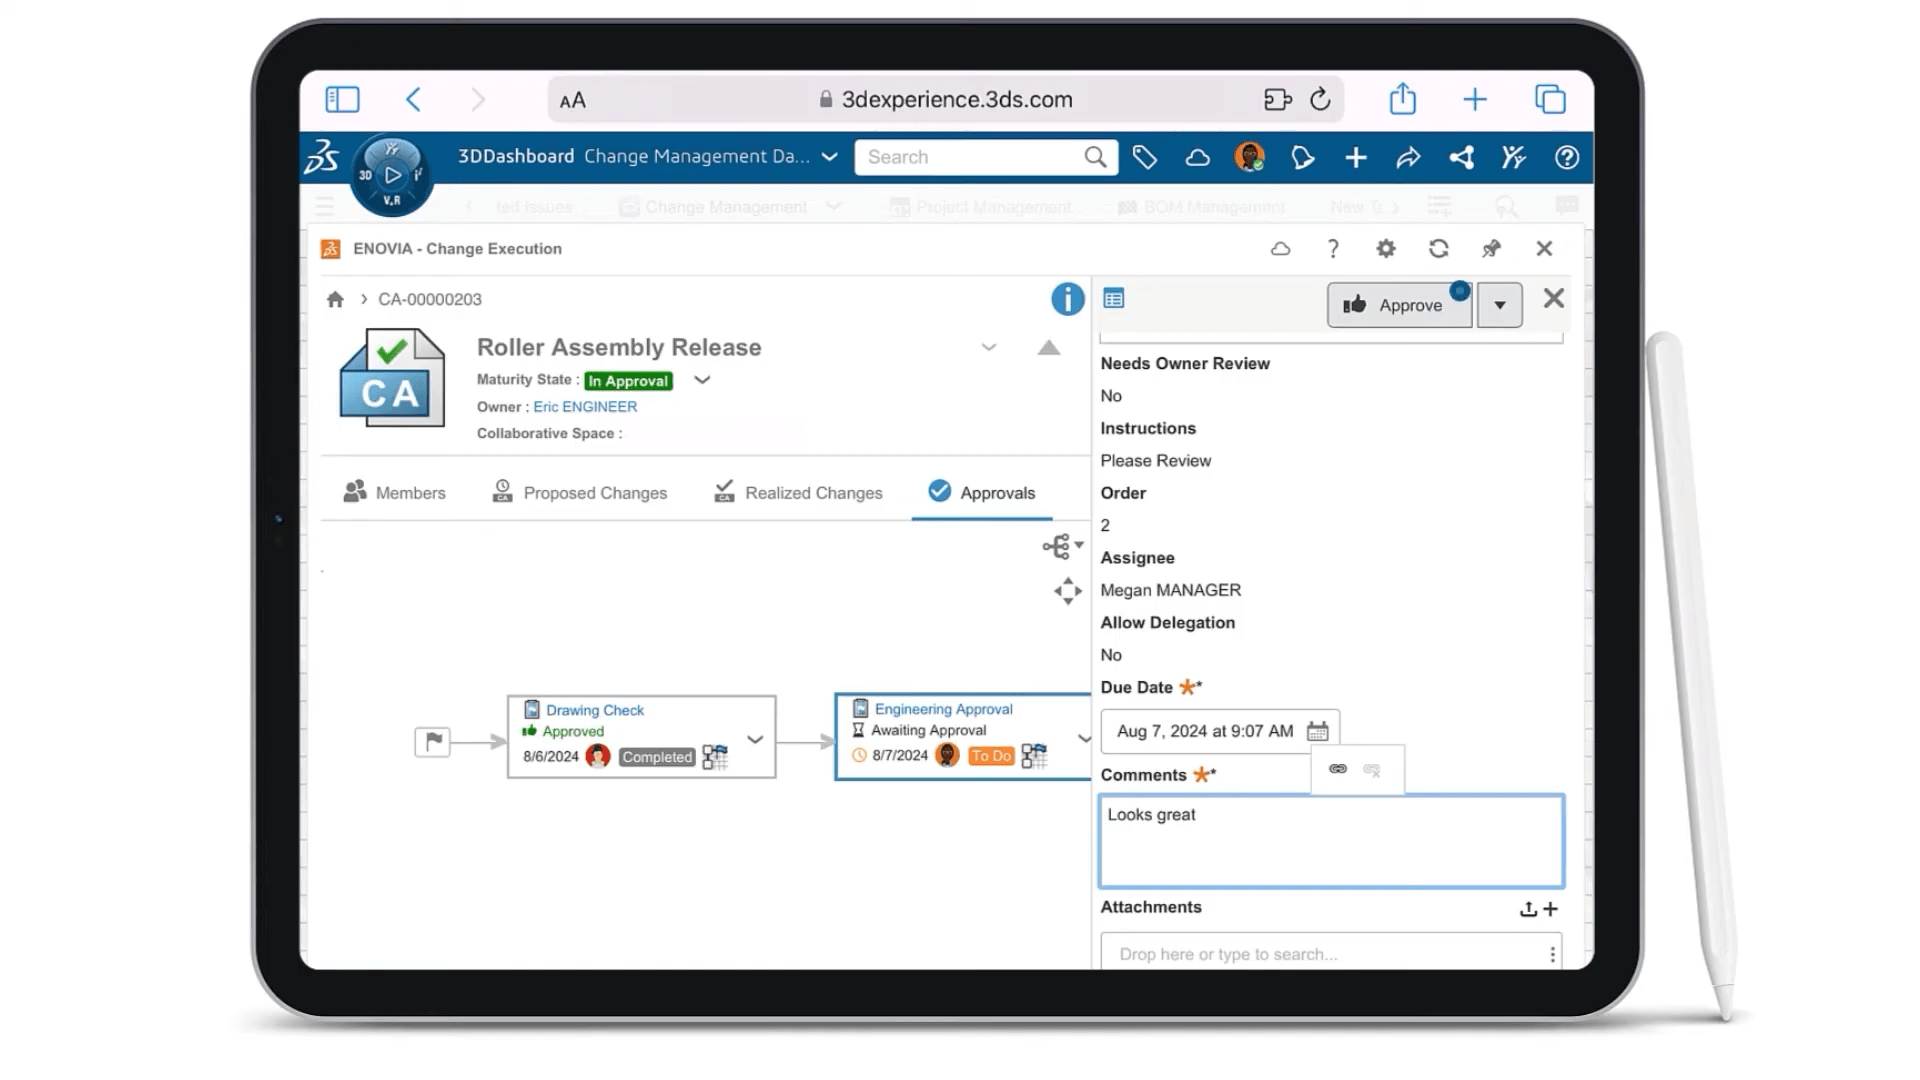Expand the In Approval maturity state chevron
Screen dimensions: 1920x1080
[702, 380]
